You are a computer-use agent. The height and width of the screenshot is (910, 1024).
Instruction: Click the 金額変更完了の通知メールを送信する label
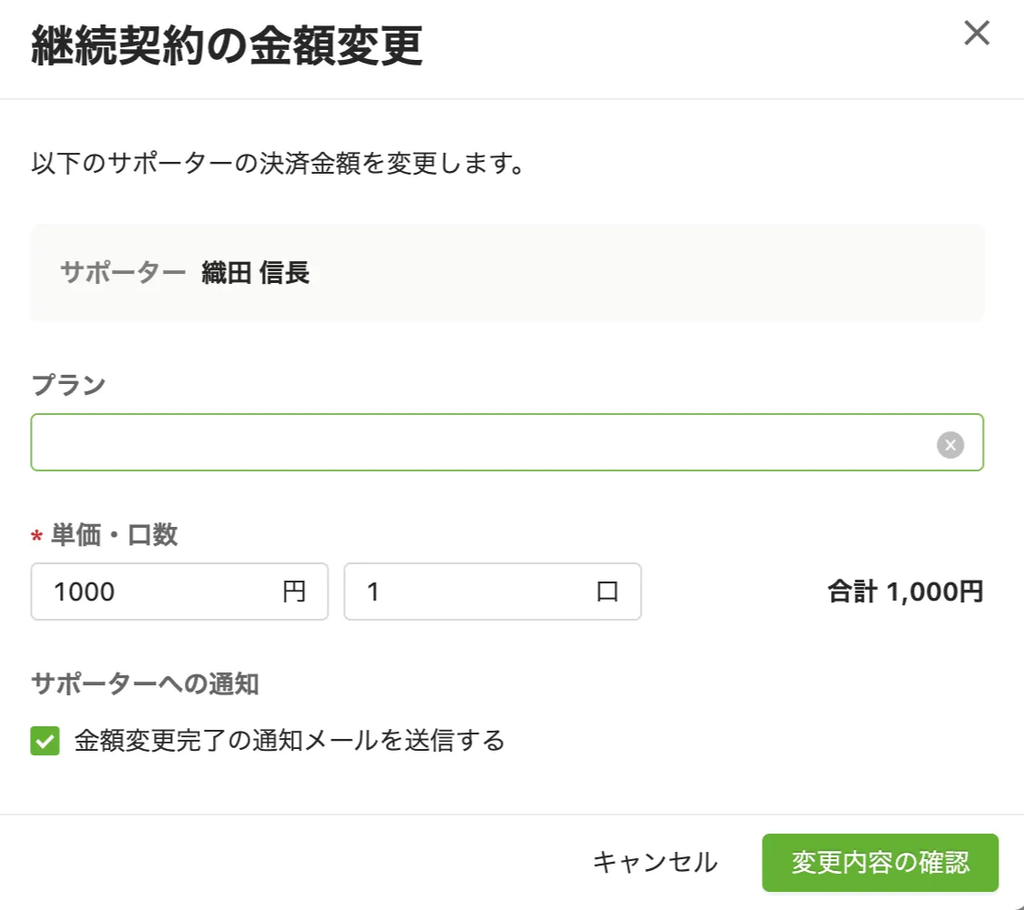coord(289,741)
